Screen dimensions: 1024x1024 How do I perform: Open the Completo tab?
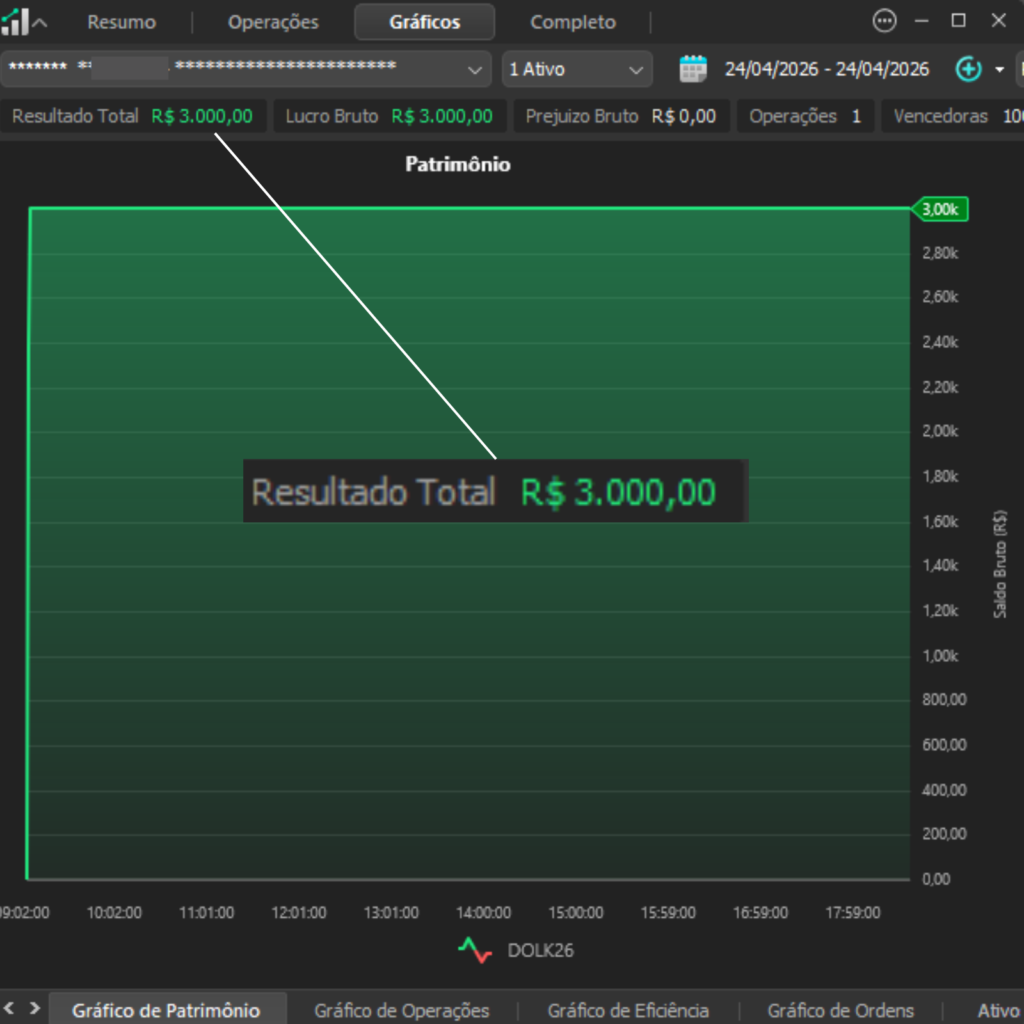tap(573, 22)
